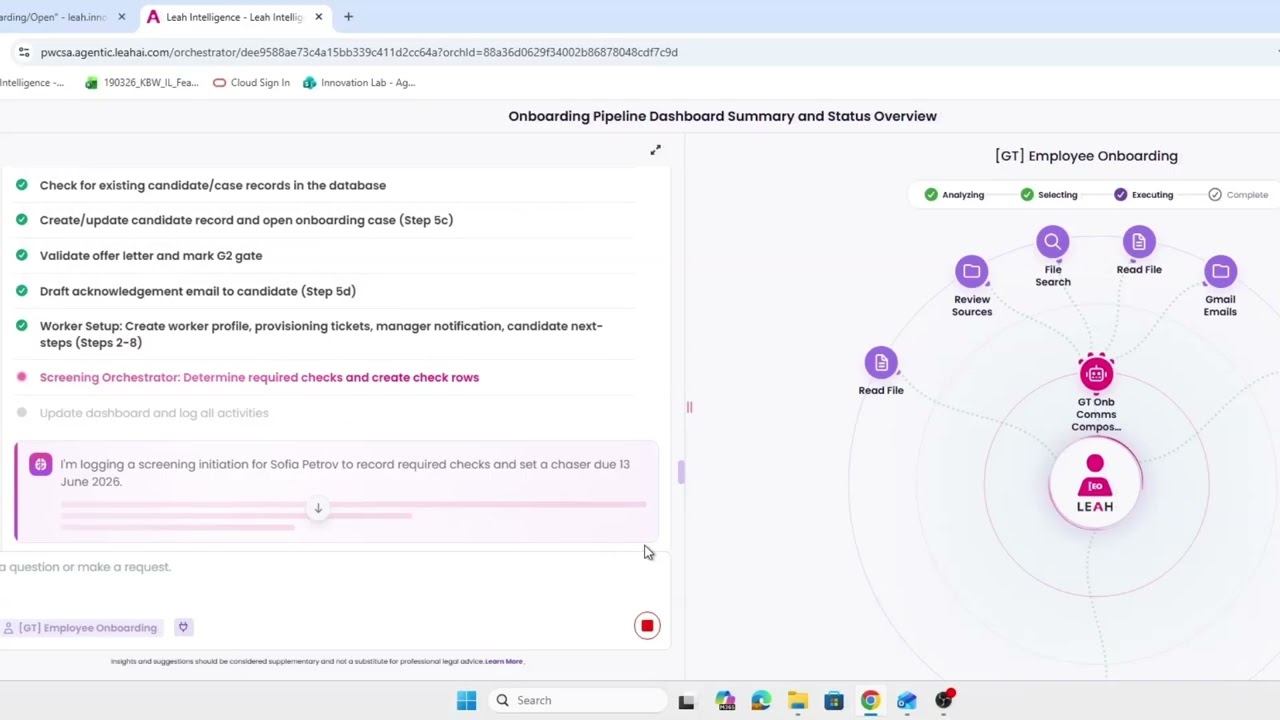Click the '[GT] Employee Onboarding' diagram heading
The image size is (1280, 720).
point(1086,156)
